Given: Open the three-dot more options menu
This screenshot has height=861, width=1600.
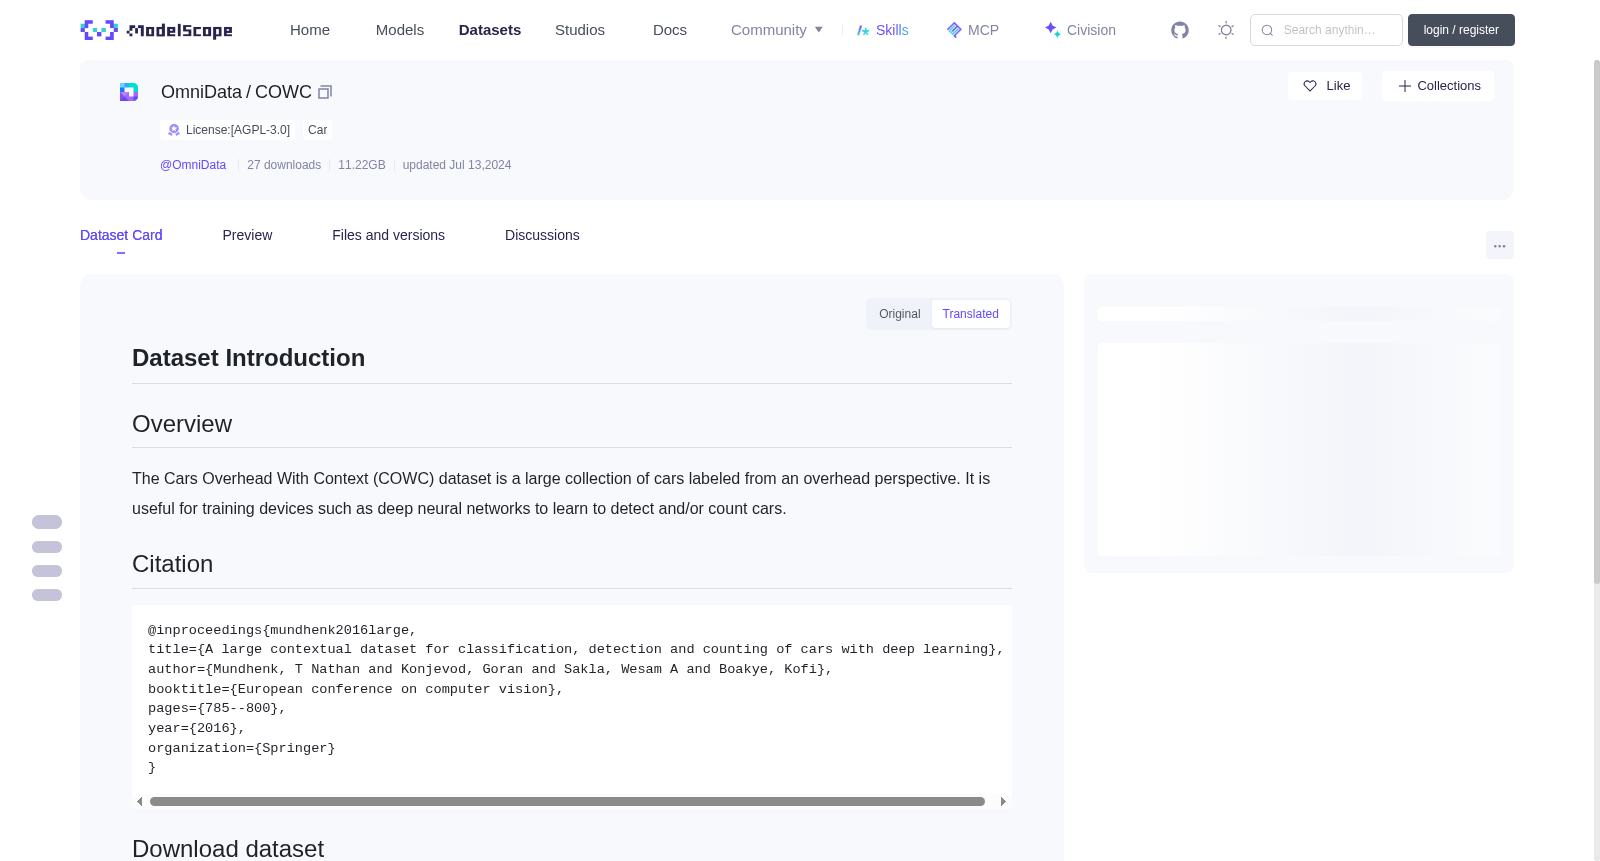Looking at the screenshot, I should 1500,245.
